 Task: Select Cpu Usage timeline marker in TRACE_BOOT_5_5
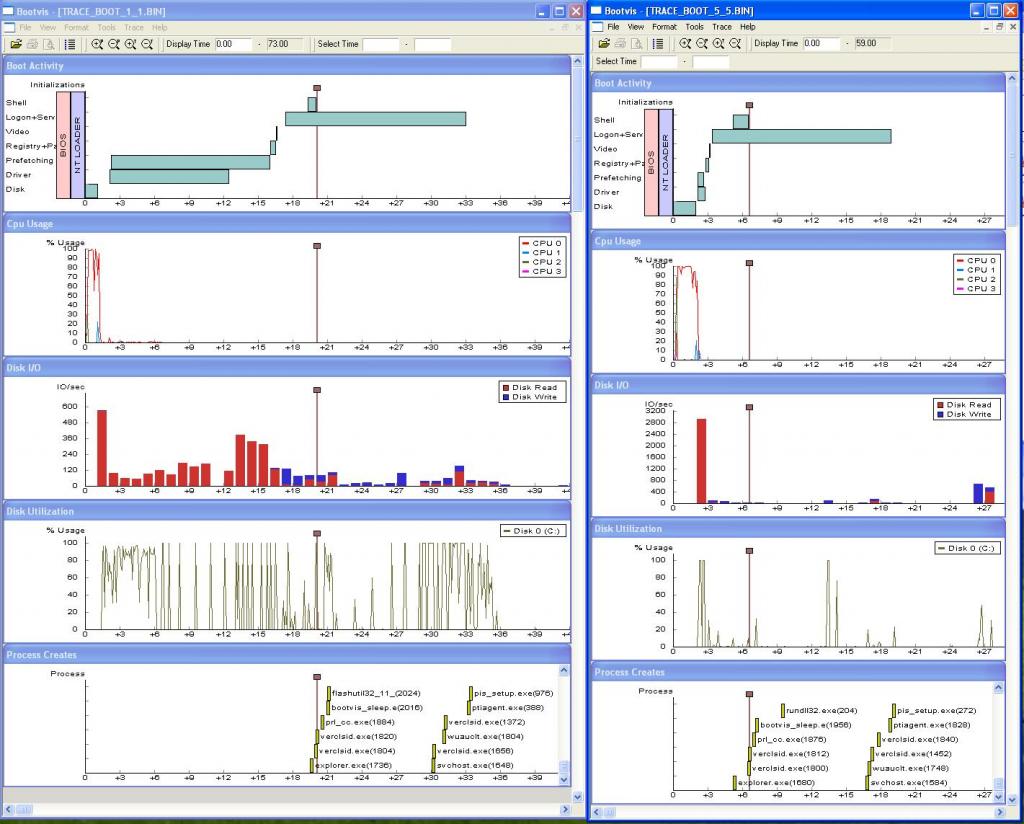(749, 263)
